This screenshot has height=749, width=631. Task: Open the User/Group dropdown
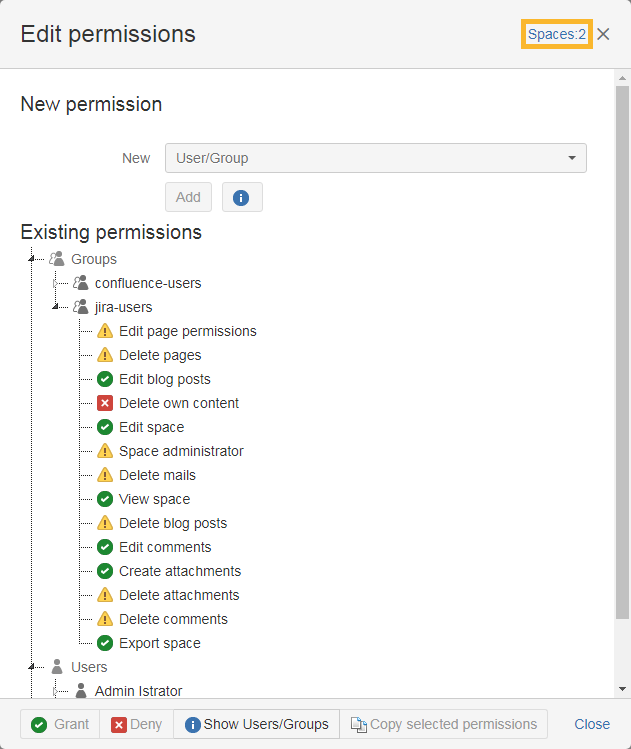[x=375, y=158]
